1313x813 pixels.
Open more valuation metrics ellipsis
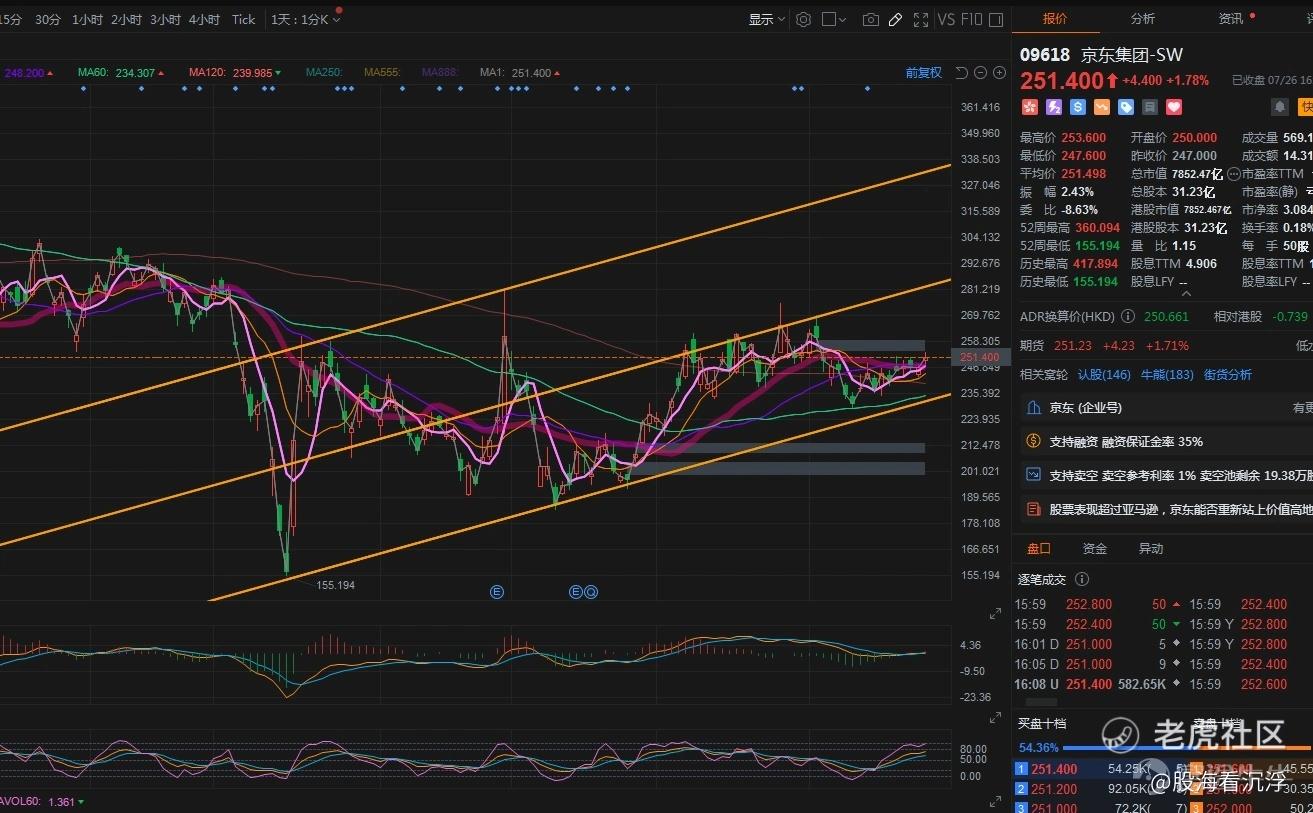[x=1233, y=174]
